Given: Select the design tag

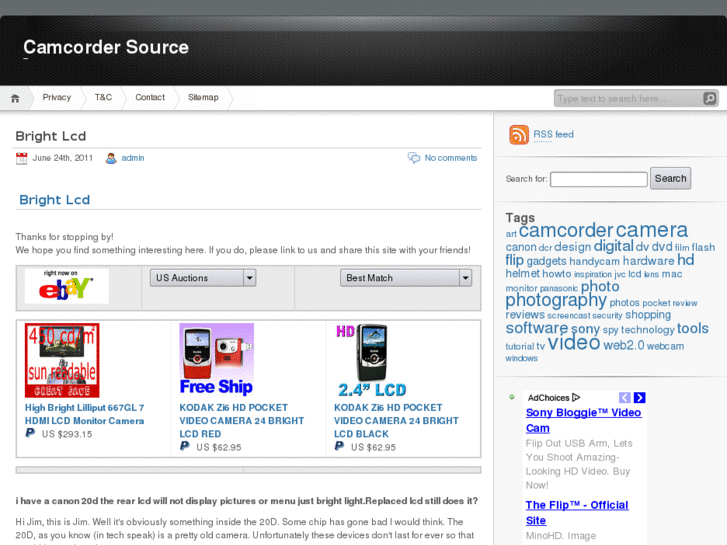Looking at the screenshot, I should click(573, 247).
